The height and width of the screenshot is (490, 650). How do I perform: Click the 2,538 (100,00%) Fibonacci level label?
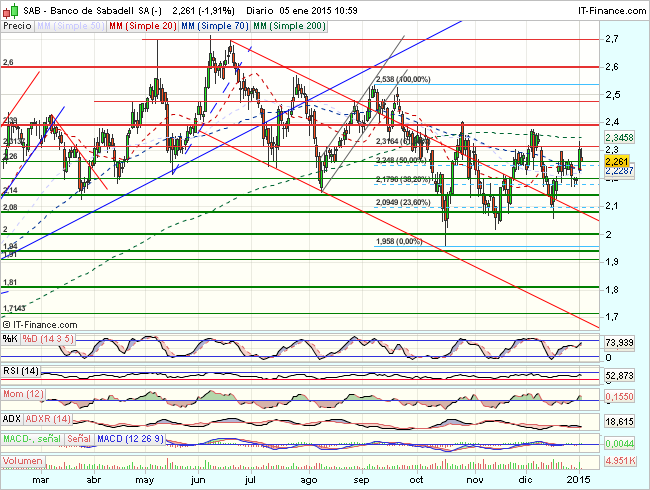coord(402,79)
